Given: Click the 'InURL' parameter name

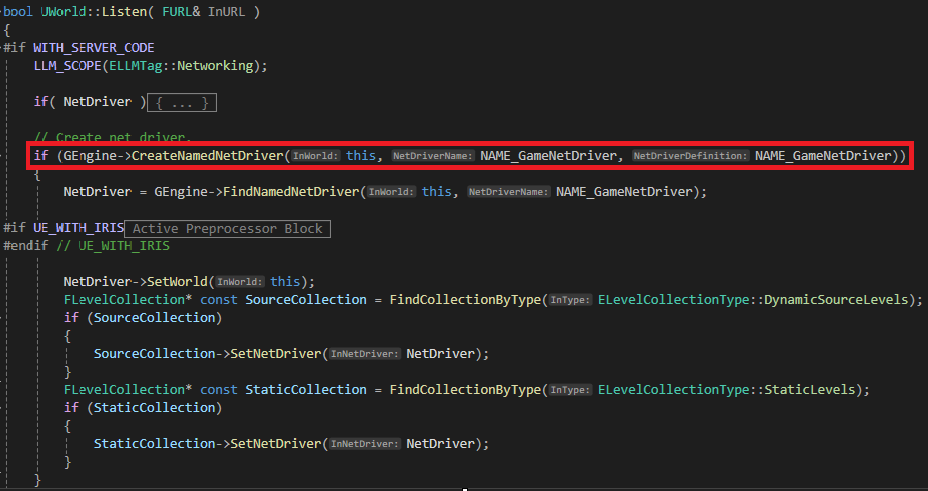Looking at the screenshot, I should (x=226, y=12).
